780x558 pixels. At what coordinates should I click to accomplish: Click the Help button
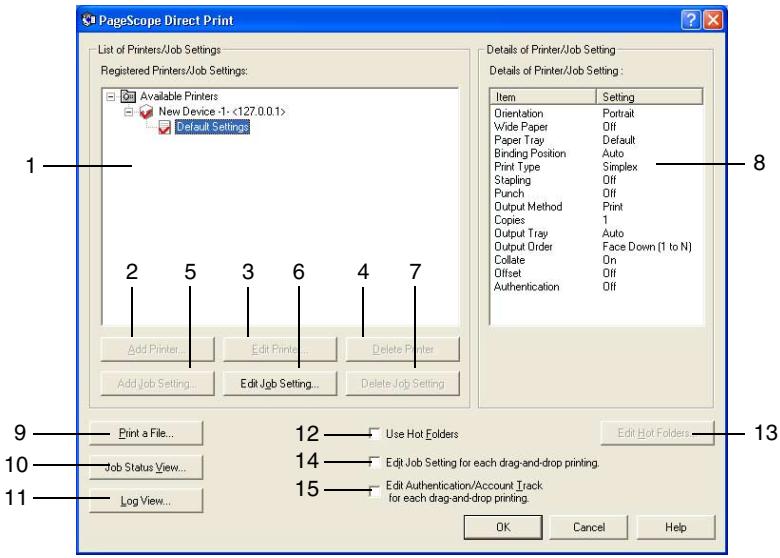[x=676, y=527]
